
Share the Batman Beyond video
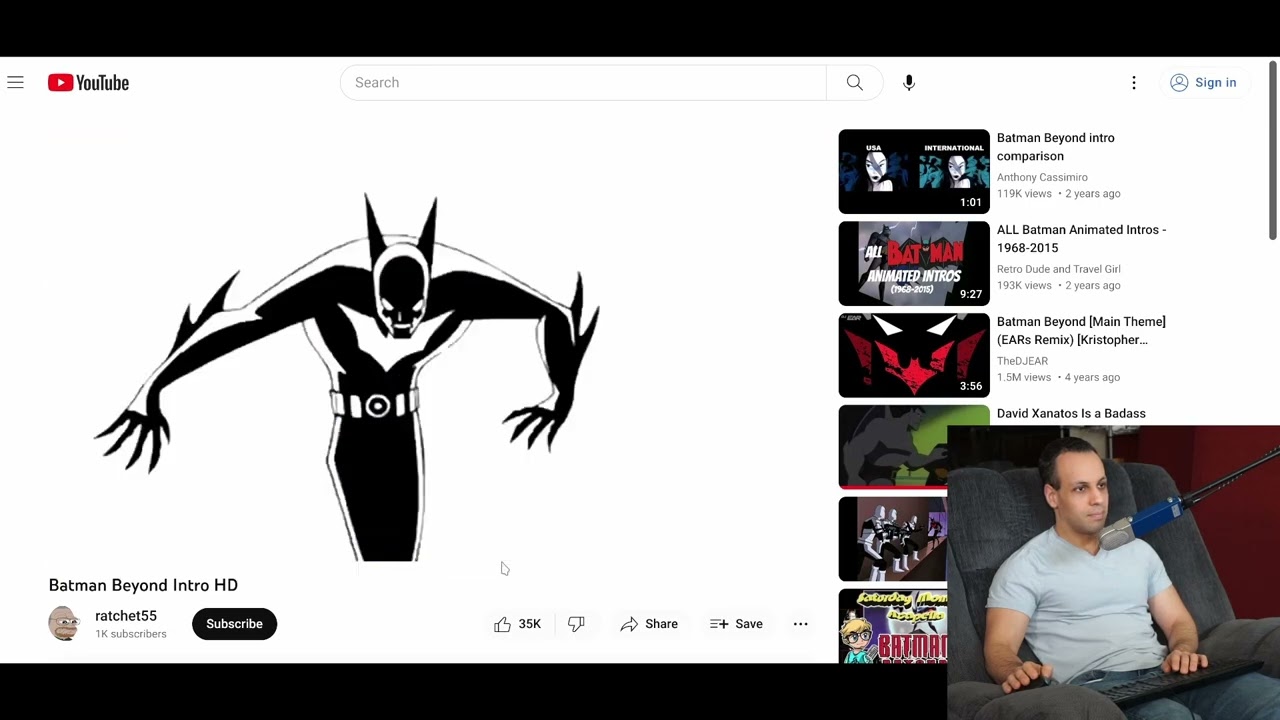click(649, 624)
